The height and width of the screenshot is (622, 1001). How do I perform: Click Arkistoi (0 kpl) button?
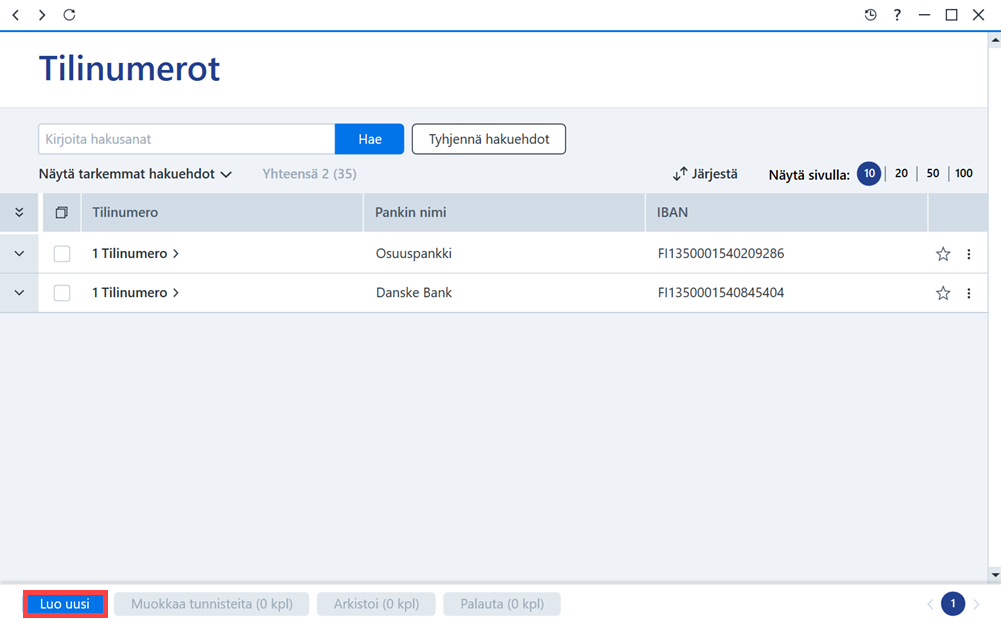(x=377, y=604)
